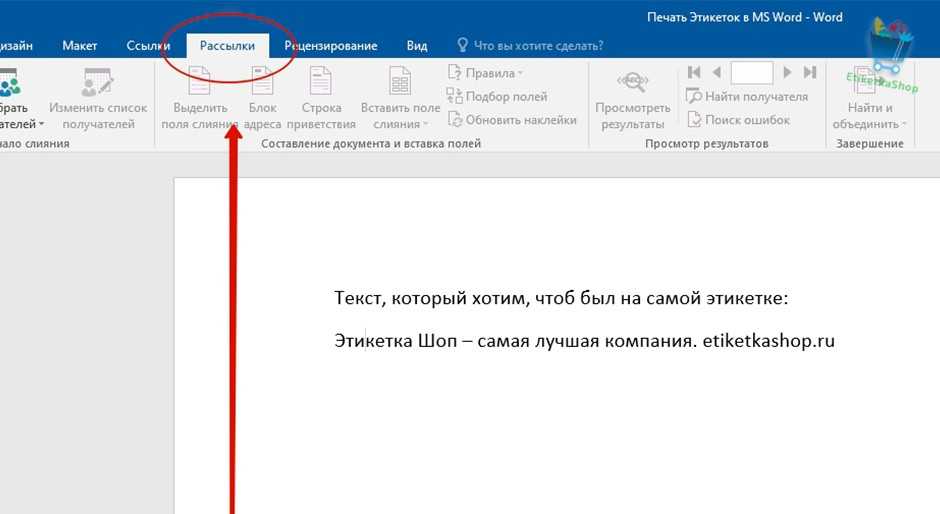
Task: Go to the first record
Action: click(x=695, y=72)
